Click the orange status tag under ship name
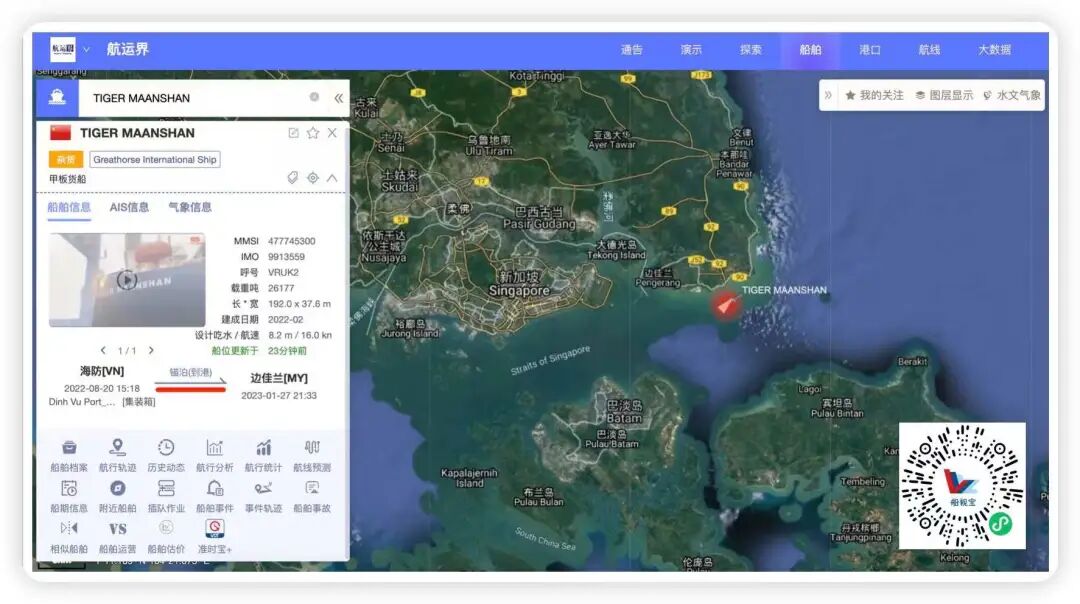Image resolution: width=1080 pixels, height=604 pixels. (65, 159)
